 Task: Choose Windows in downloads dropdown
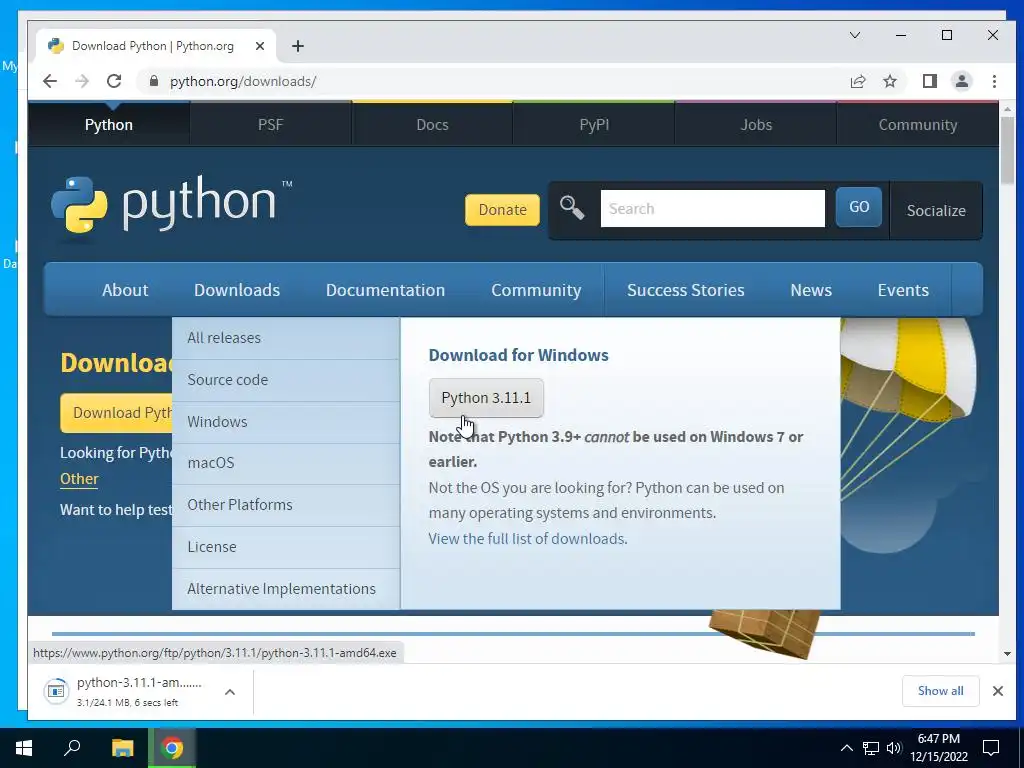[286, 422]
